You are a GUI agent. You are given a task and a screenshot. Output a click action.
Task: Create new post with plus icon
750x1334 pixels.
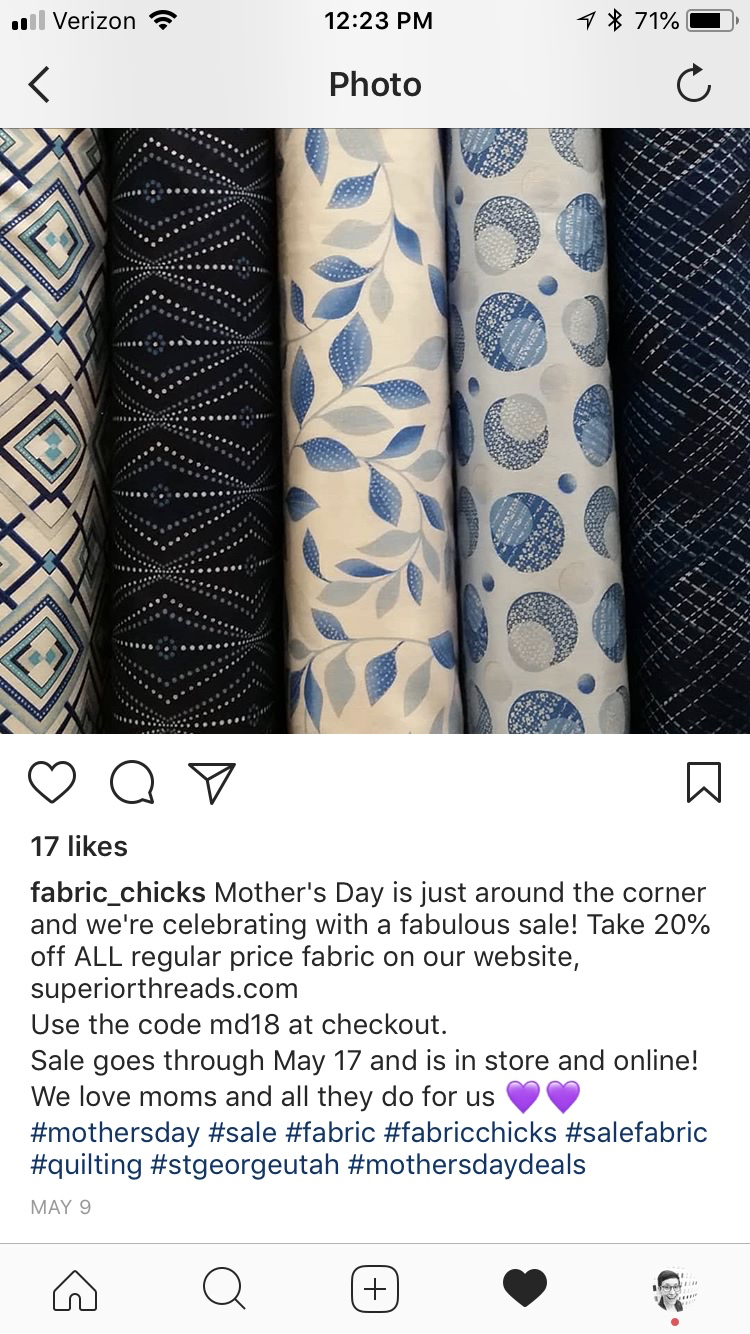coord(375,1289)
